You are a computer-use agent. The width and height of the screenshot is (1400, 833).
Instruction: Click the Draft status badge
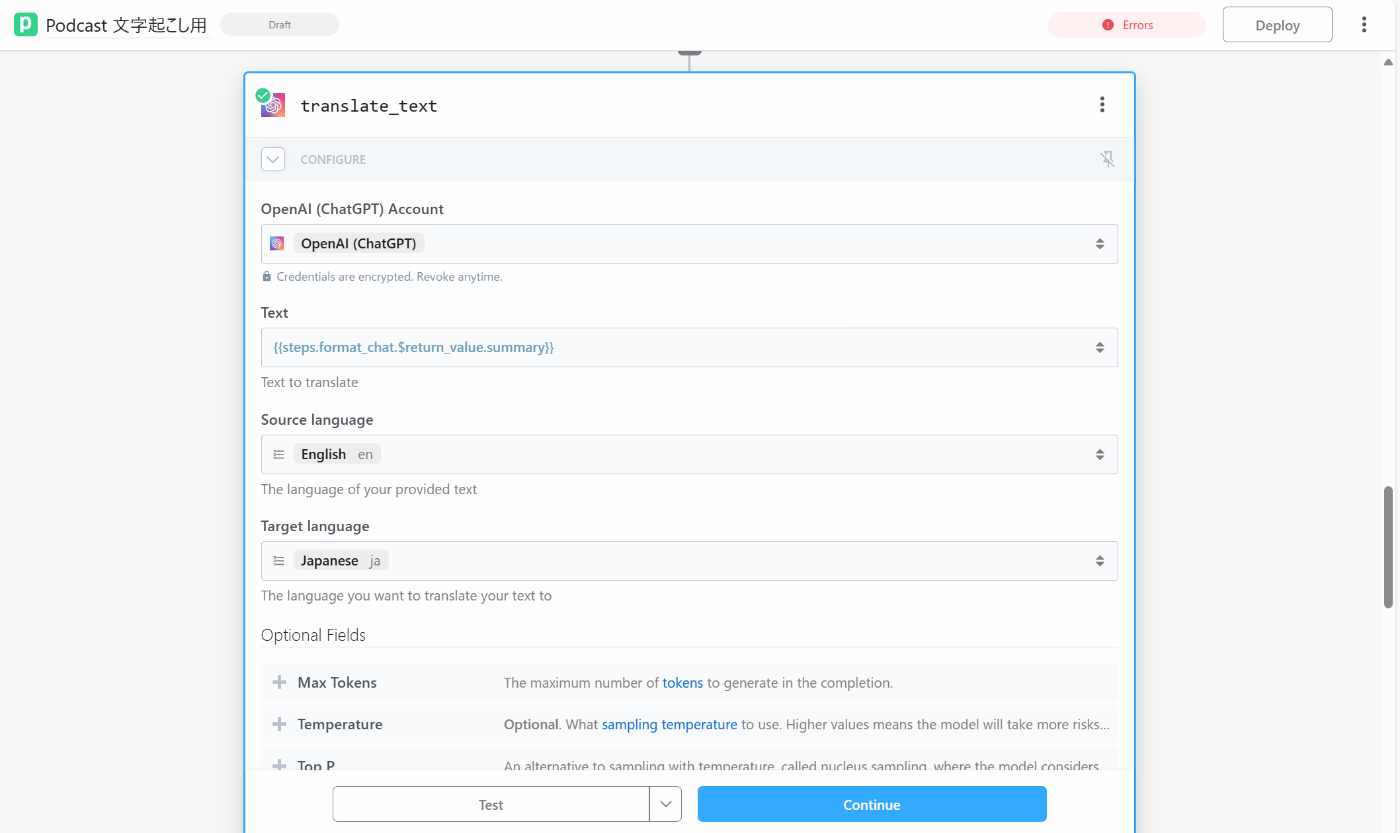tap(280, 25)
